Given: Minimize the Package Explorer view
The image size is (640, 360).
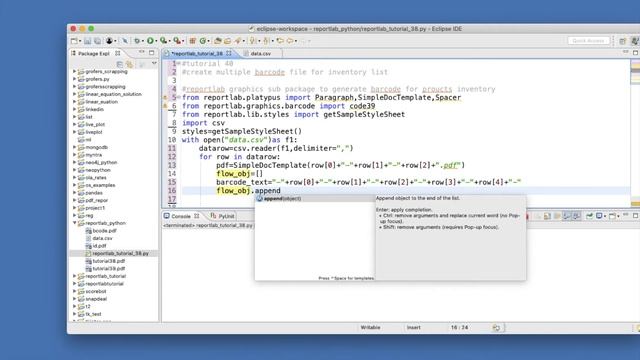Looking at the screenshot, I should (142, 52).
